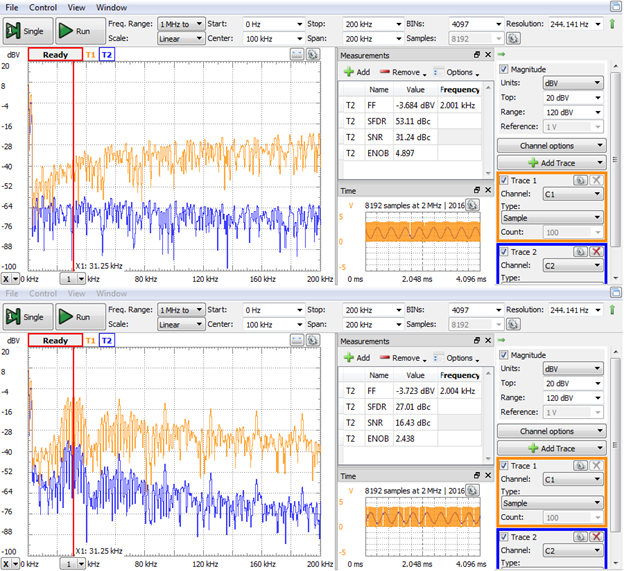Viewport: 624px width, 571px height.
Task: Click Channel options button in bottom window
Action: coord(552,431)
